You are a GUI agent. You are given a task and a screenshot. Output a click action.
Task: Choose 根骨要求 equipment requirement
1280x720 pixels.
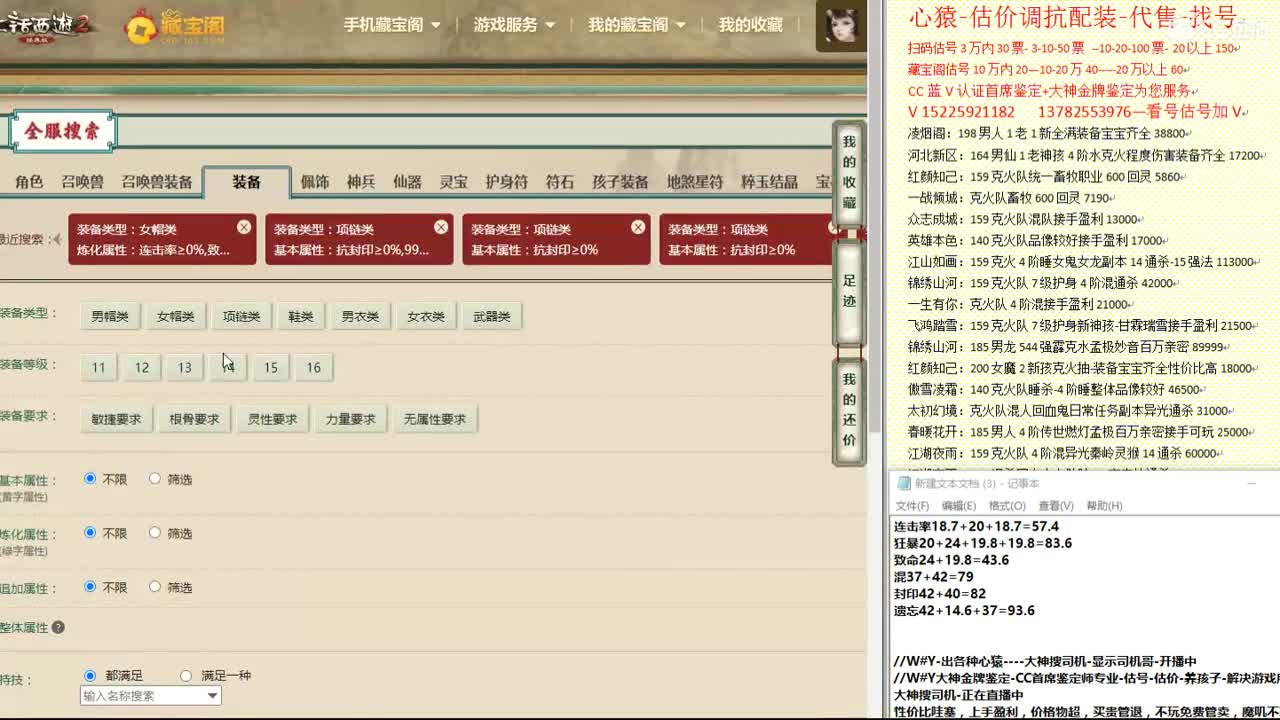(194, 419)
